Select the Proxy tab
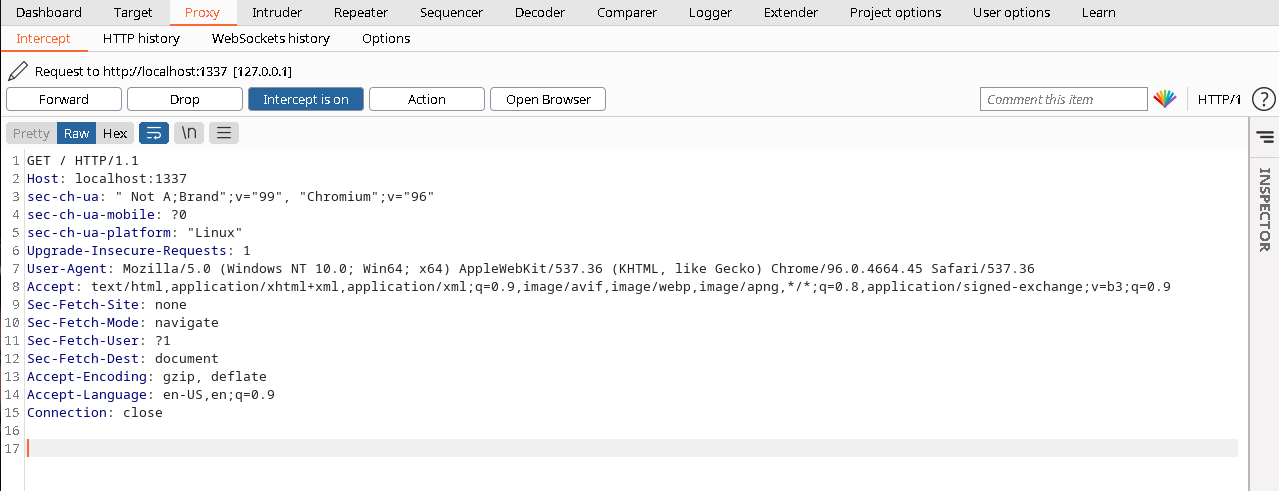Screen dimensions: 1279x491 point(202,12)
